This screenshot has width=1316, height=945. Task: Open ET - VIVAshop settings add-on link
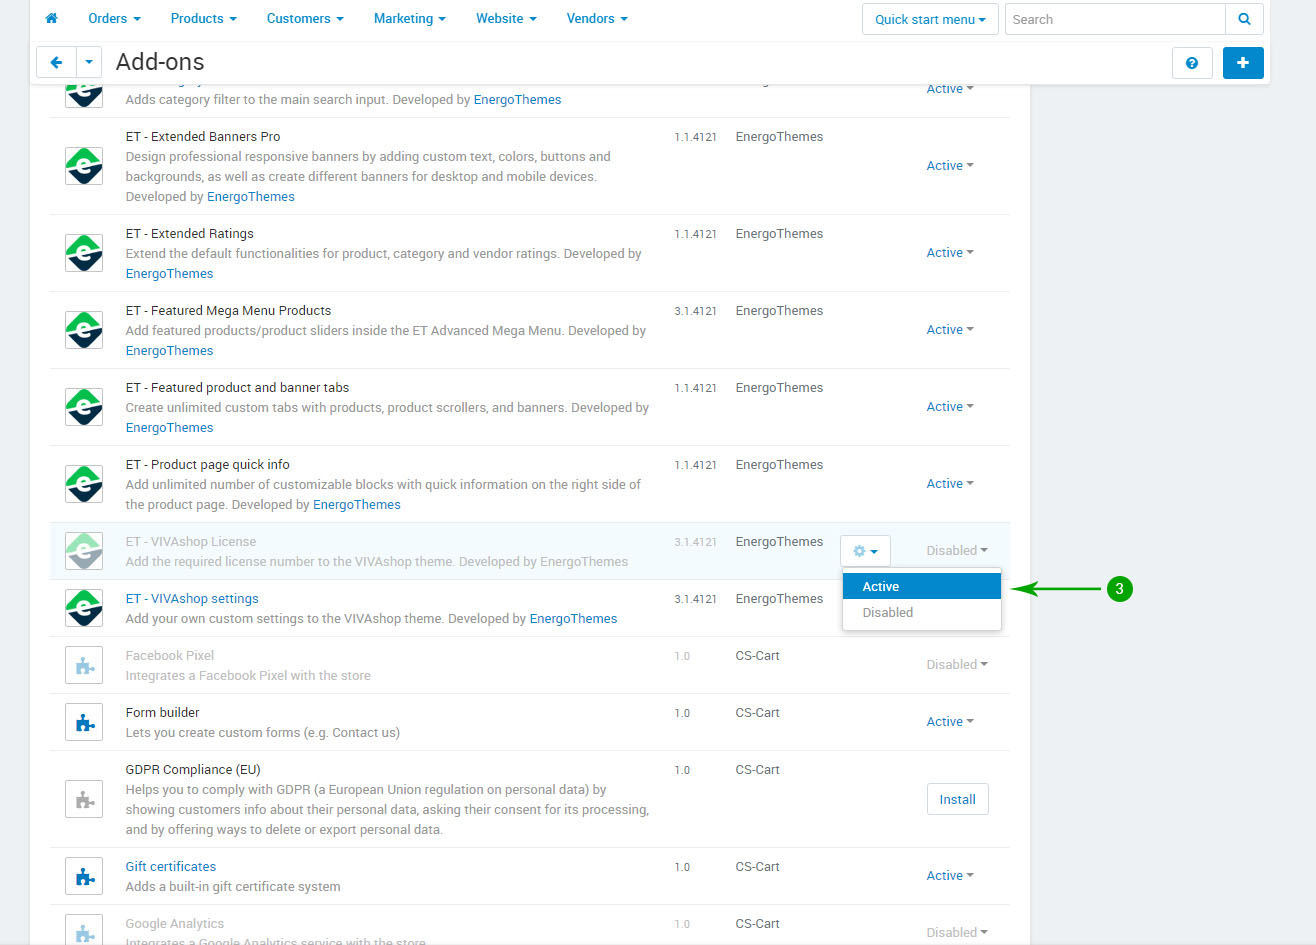click(192, 599)
